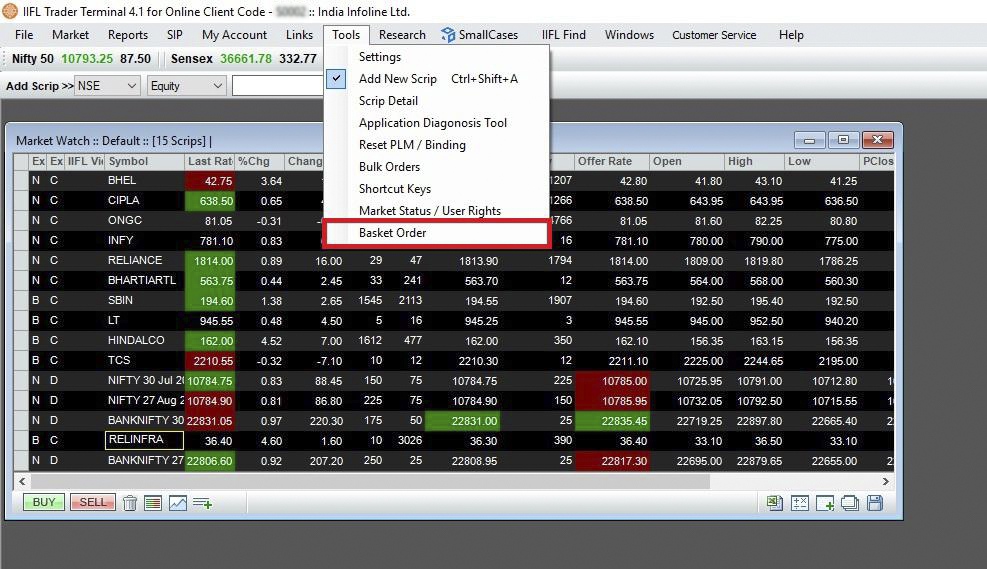Select Basket Order from Tools menu
Image resolution: width=987 pixels, height=569 pixels.
pos(392,233)
